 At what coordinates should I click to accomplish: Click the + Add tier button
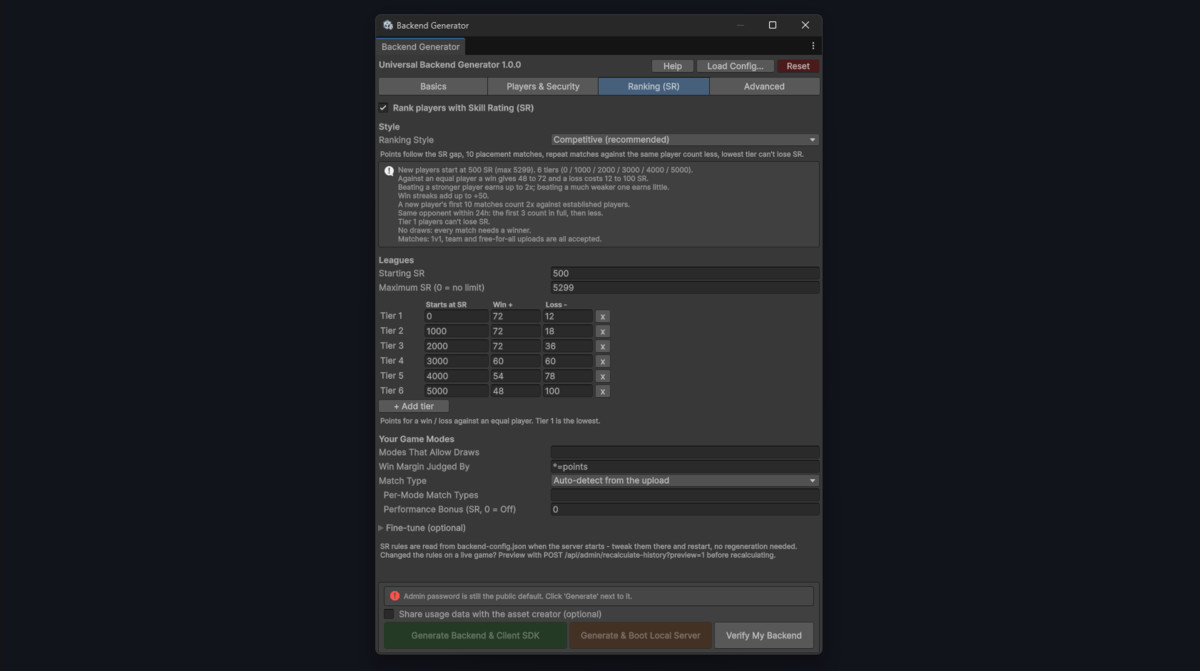pos(414,407)
